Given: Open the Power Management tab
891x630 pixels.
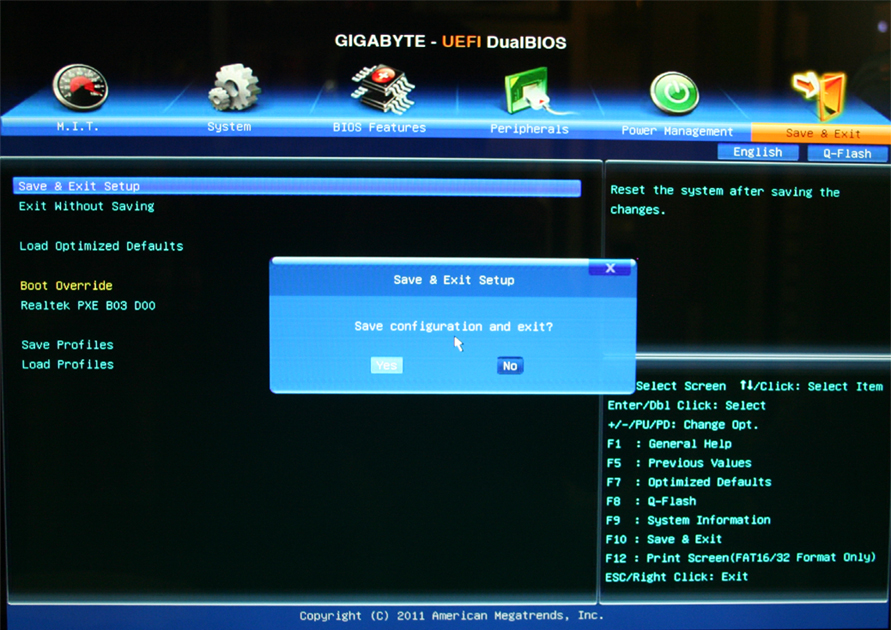Looking at the screenshot, I should (677, 131).
